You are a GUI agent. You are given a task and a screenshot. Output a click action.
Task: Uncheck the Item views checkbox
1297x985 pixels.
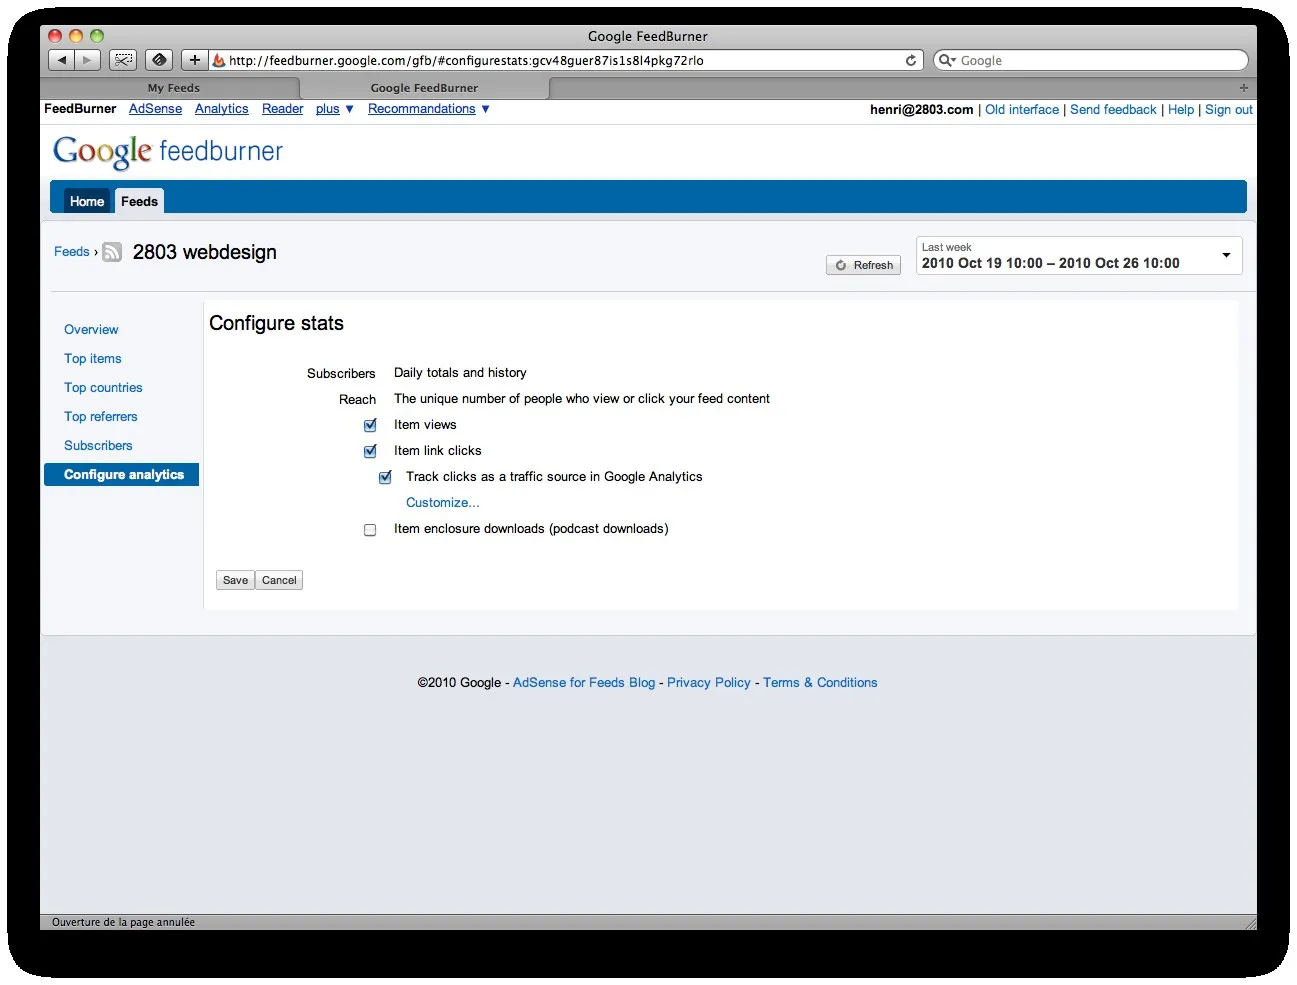pos(370,425)
